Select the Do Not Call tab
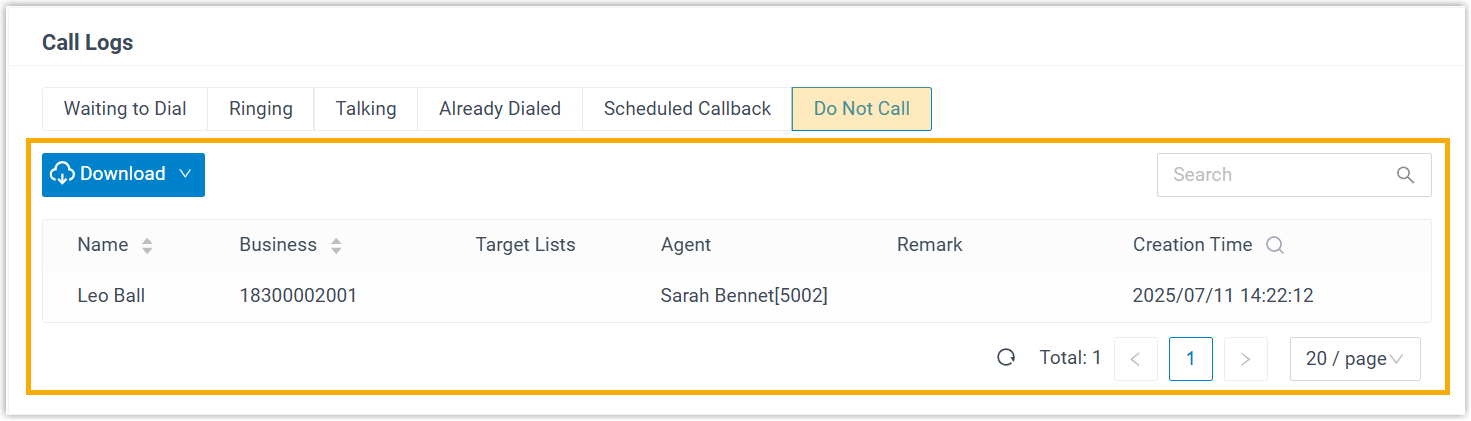The height and width of the screenshot is (421, 1471). pos(862,109)
